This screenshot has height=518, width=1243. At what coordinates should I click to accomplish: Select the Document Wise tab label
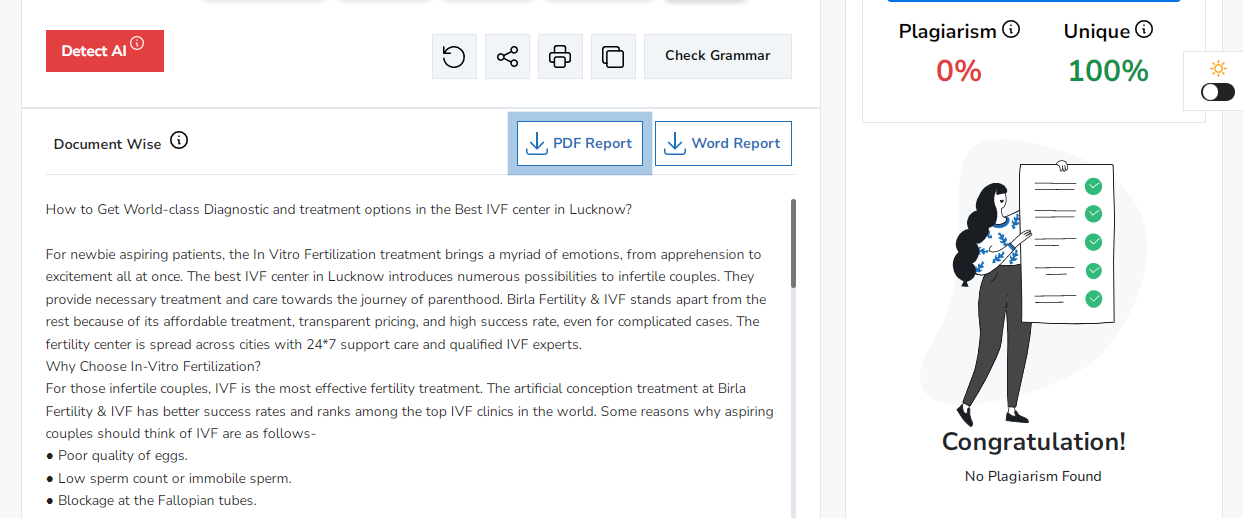pos(107,144)
